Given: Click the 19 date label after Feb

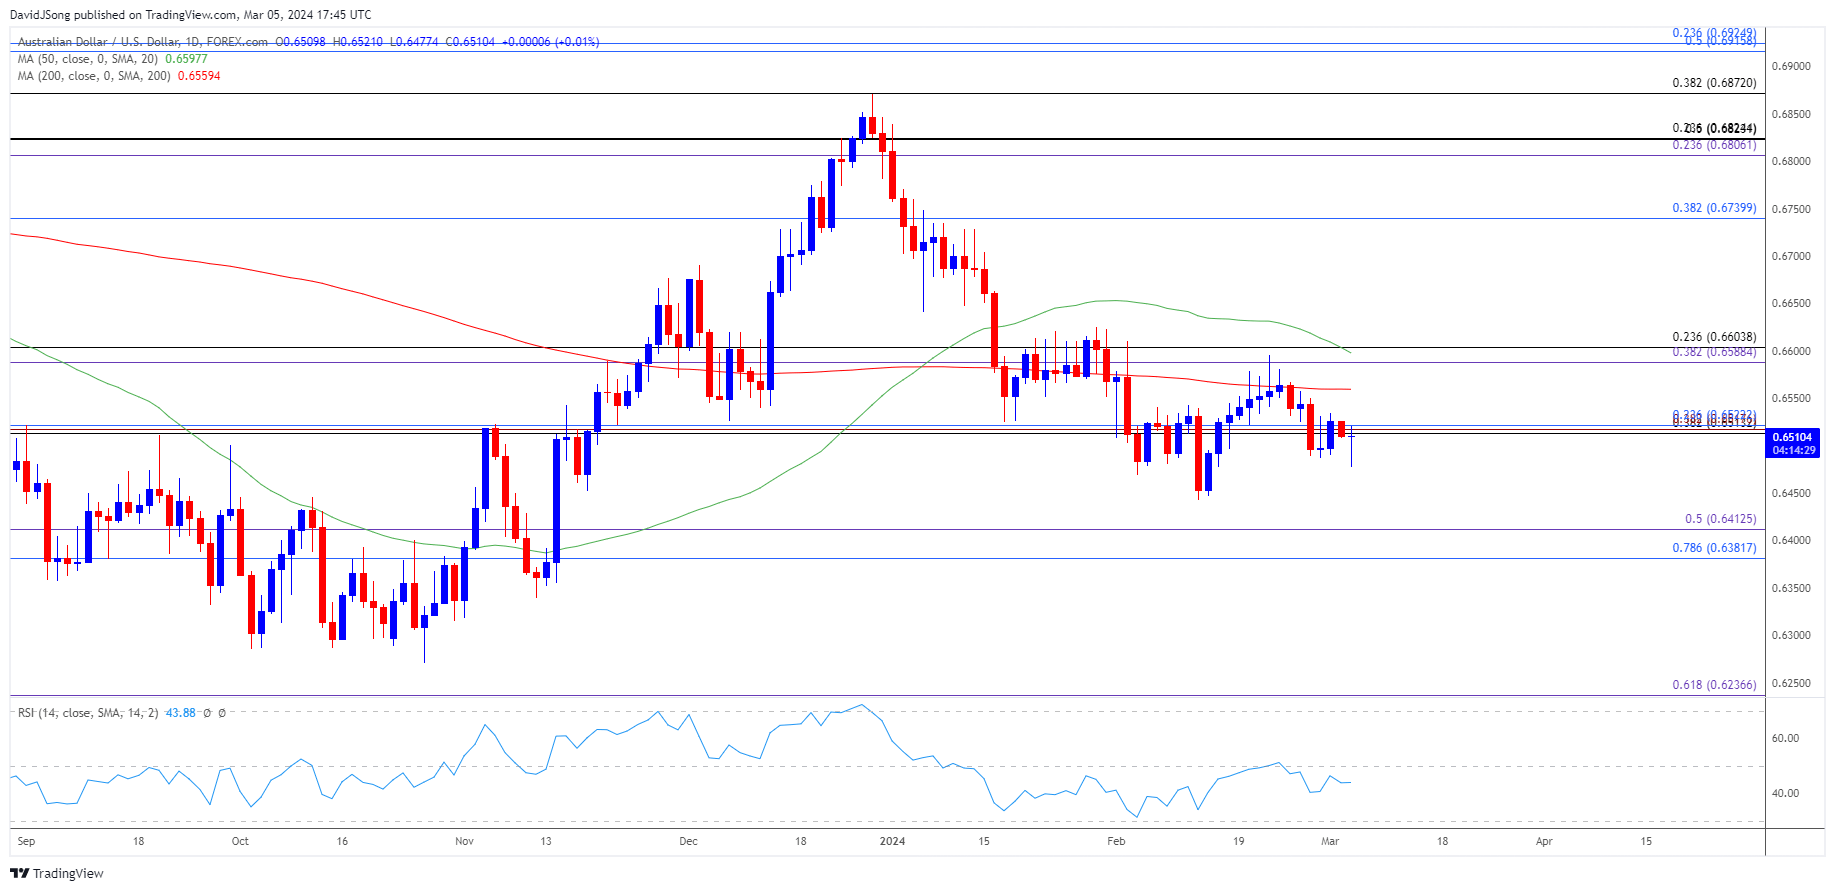Looking at the screenshot, I should [x=1238, y=842].
